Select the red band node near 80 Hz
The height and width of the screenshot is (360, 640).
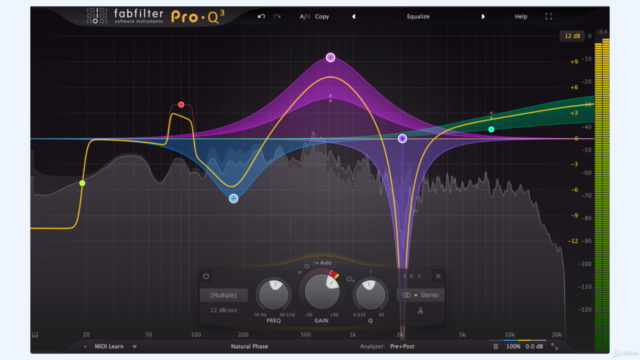pyautogui.click(x=181, y=104)
